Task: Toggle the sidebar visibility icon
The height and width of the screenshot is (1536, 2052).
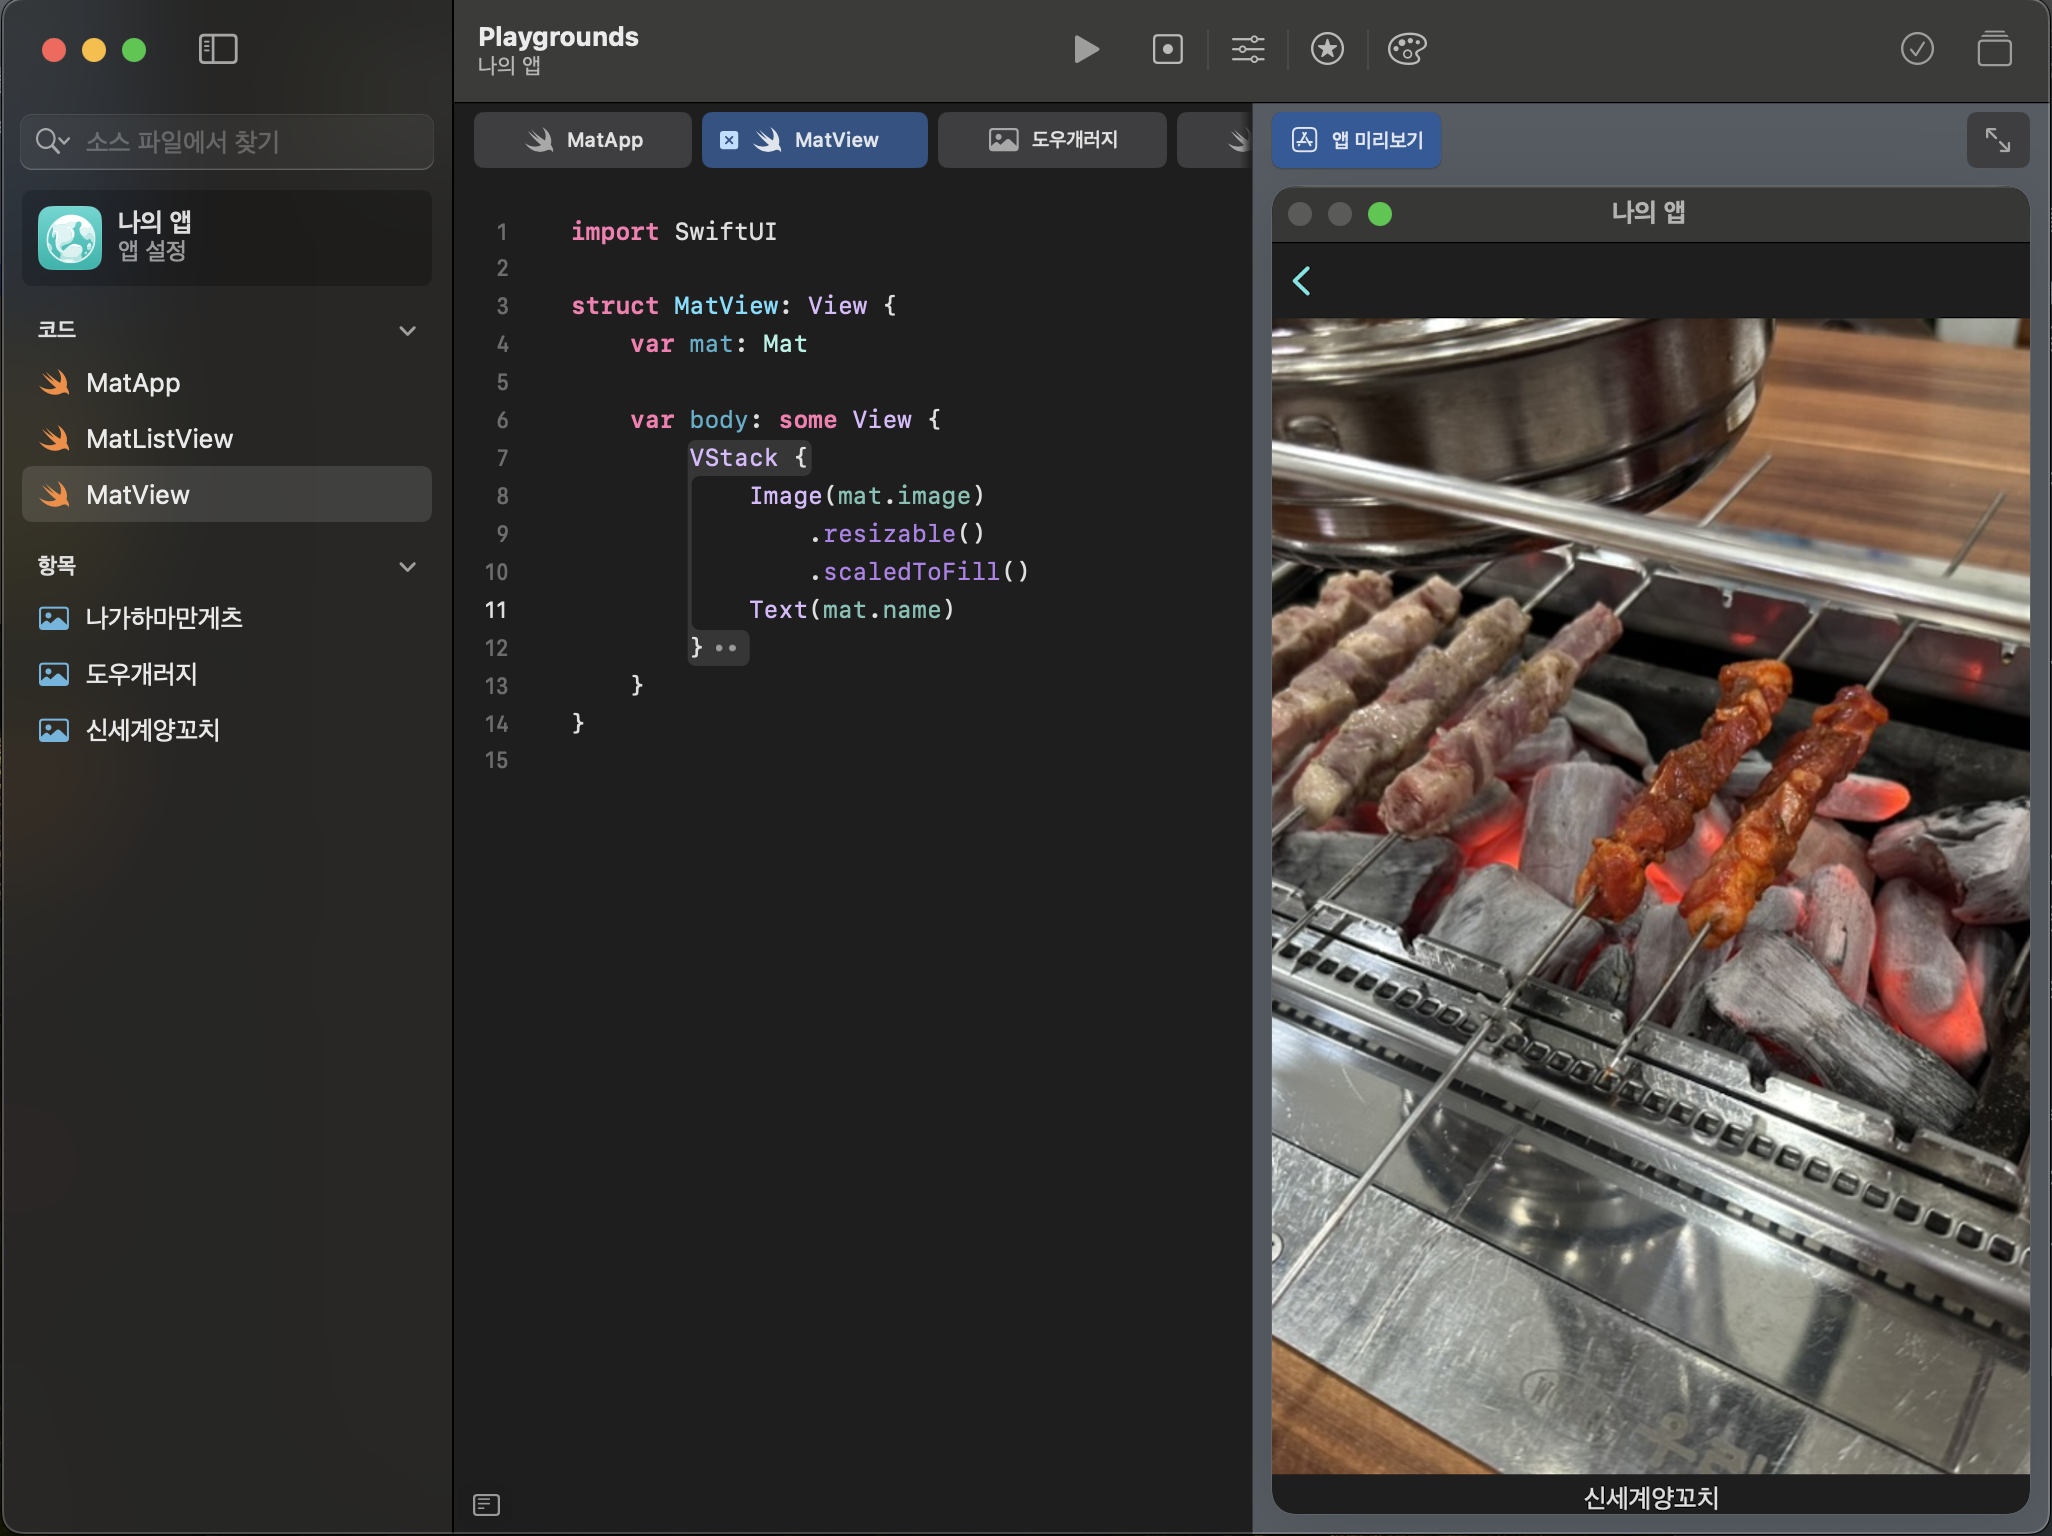Action: pyautogui.click(x=218, y=49)
